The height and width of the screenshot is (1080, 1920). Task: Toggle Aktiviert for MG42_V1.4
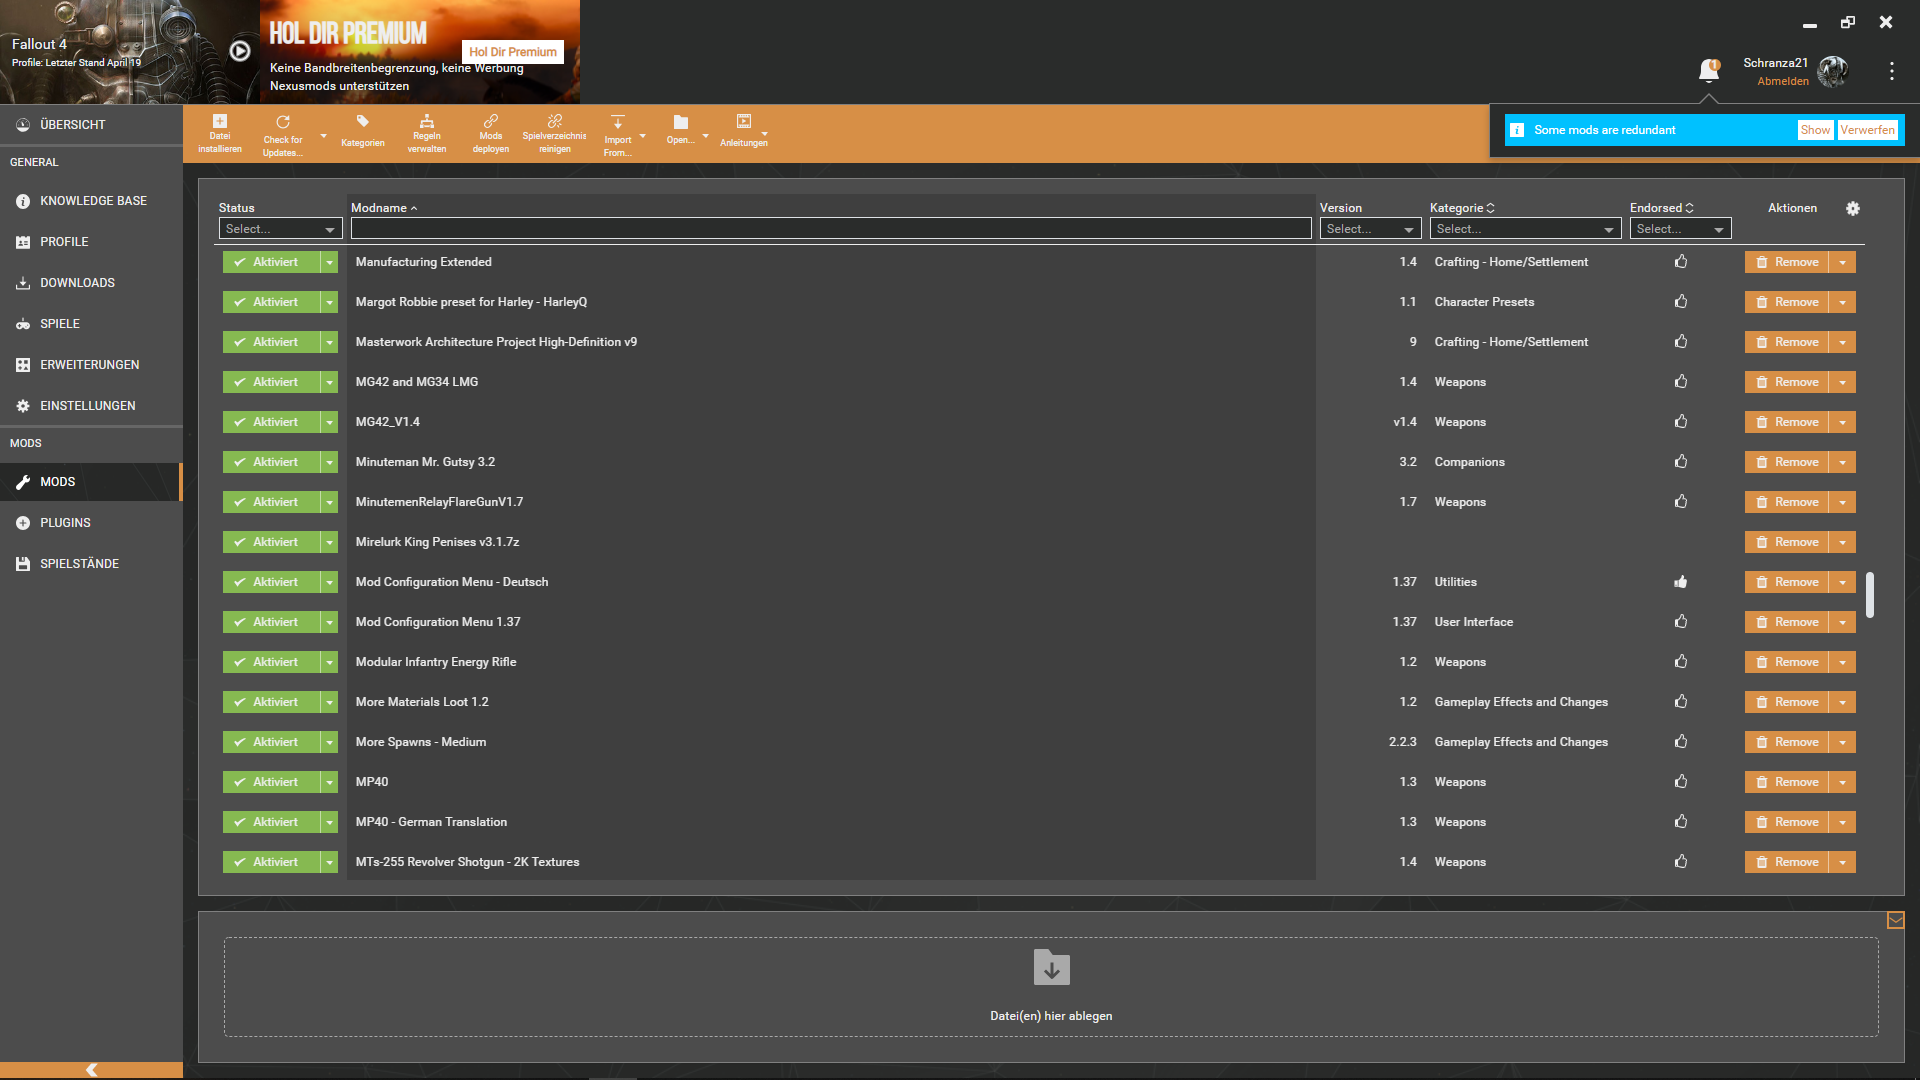pyautogui.click(x=271, y=422)
